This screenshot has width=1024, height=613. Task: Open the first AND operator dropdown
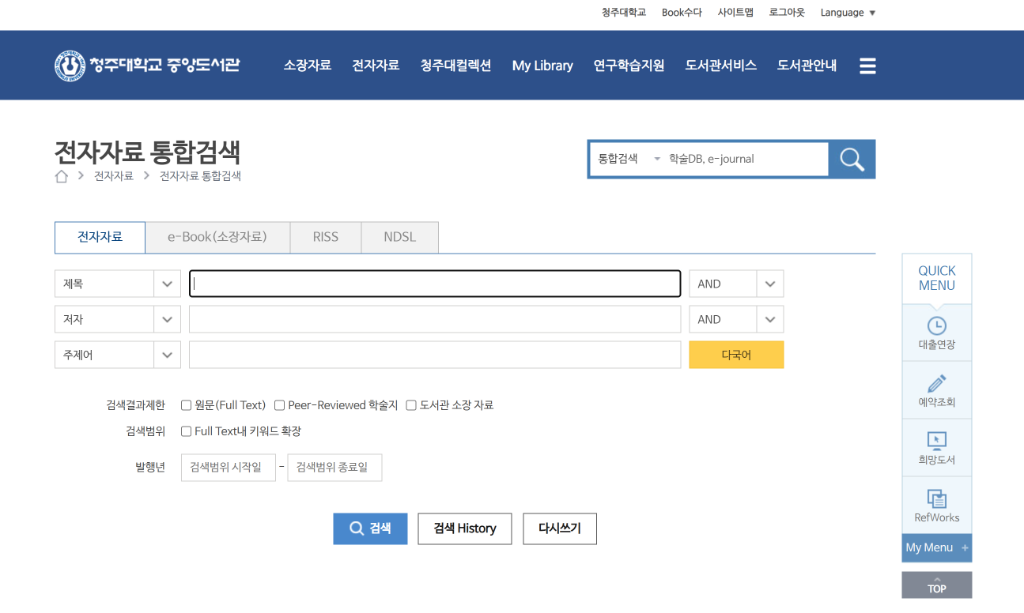point(769,284)
